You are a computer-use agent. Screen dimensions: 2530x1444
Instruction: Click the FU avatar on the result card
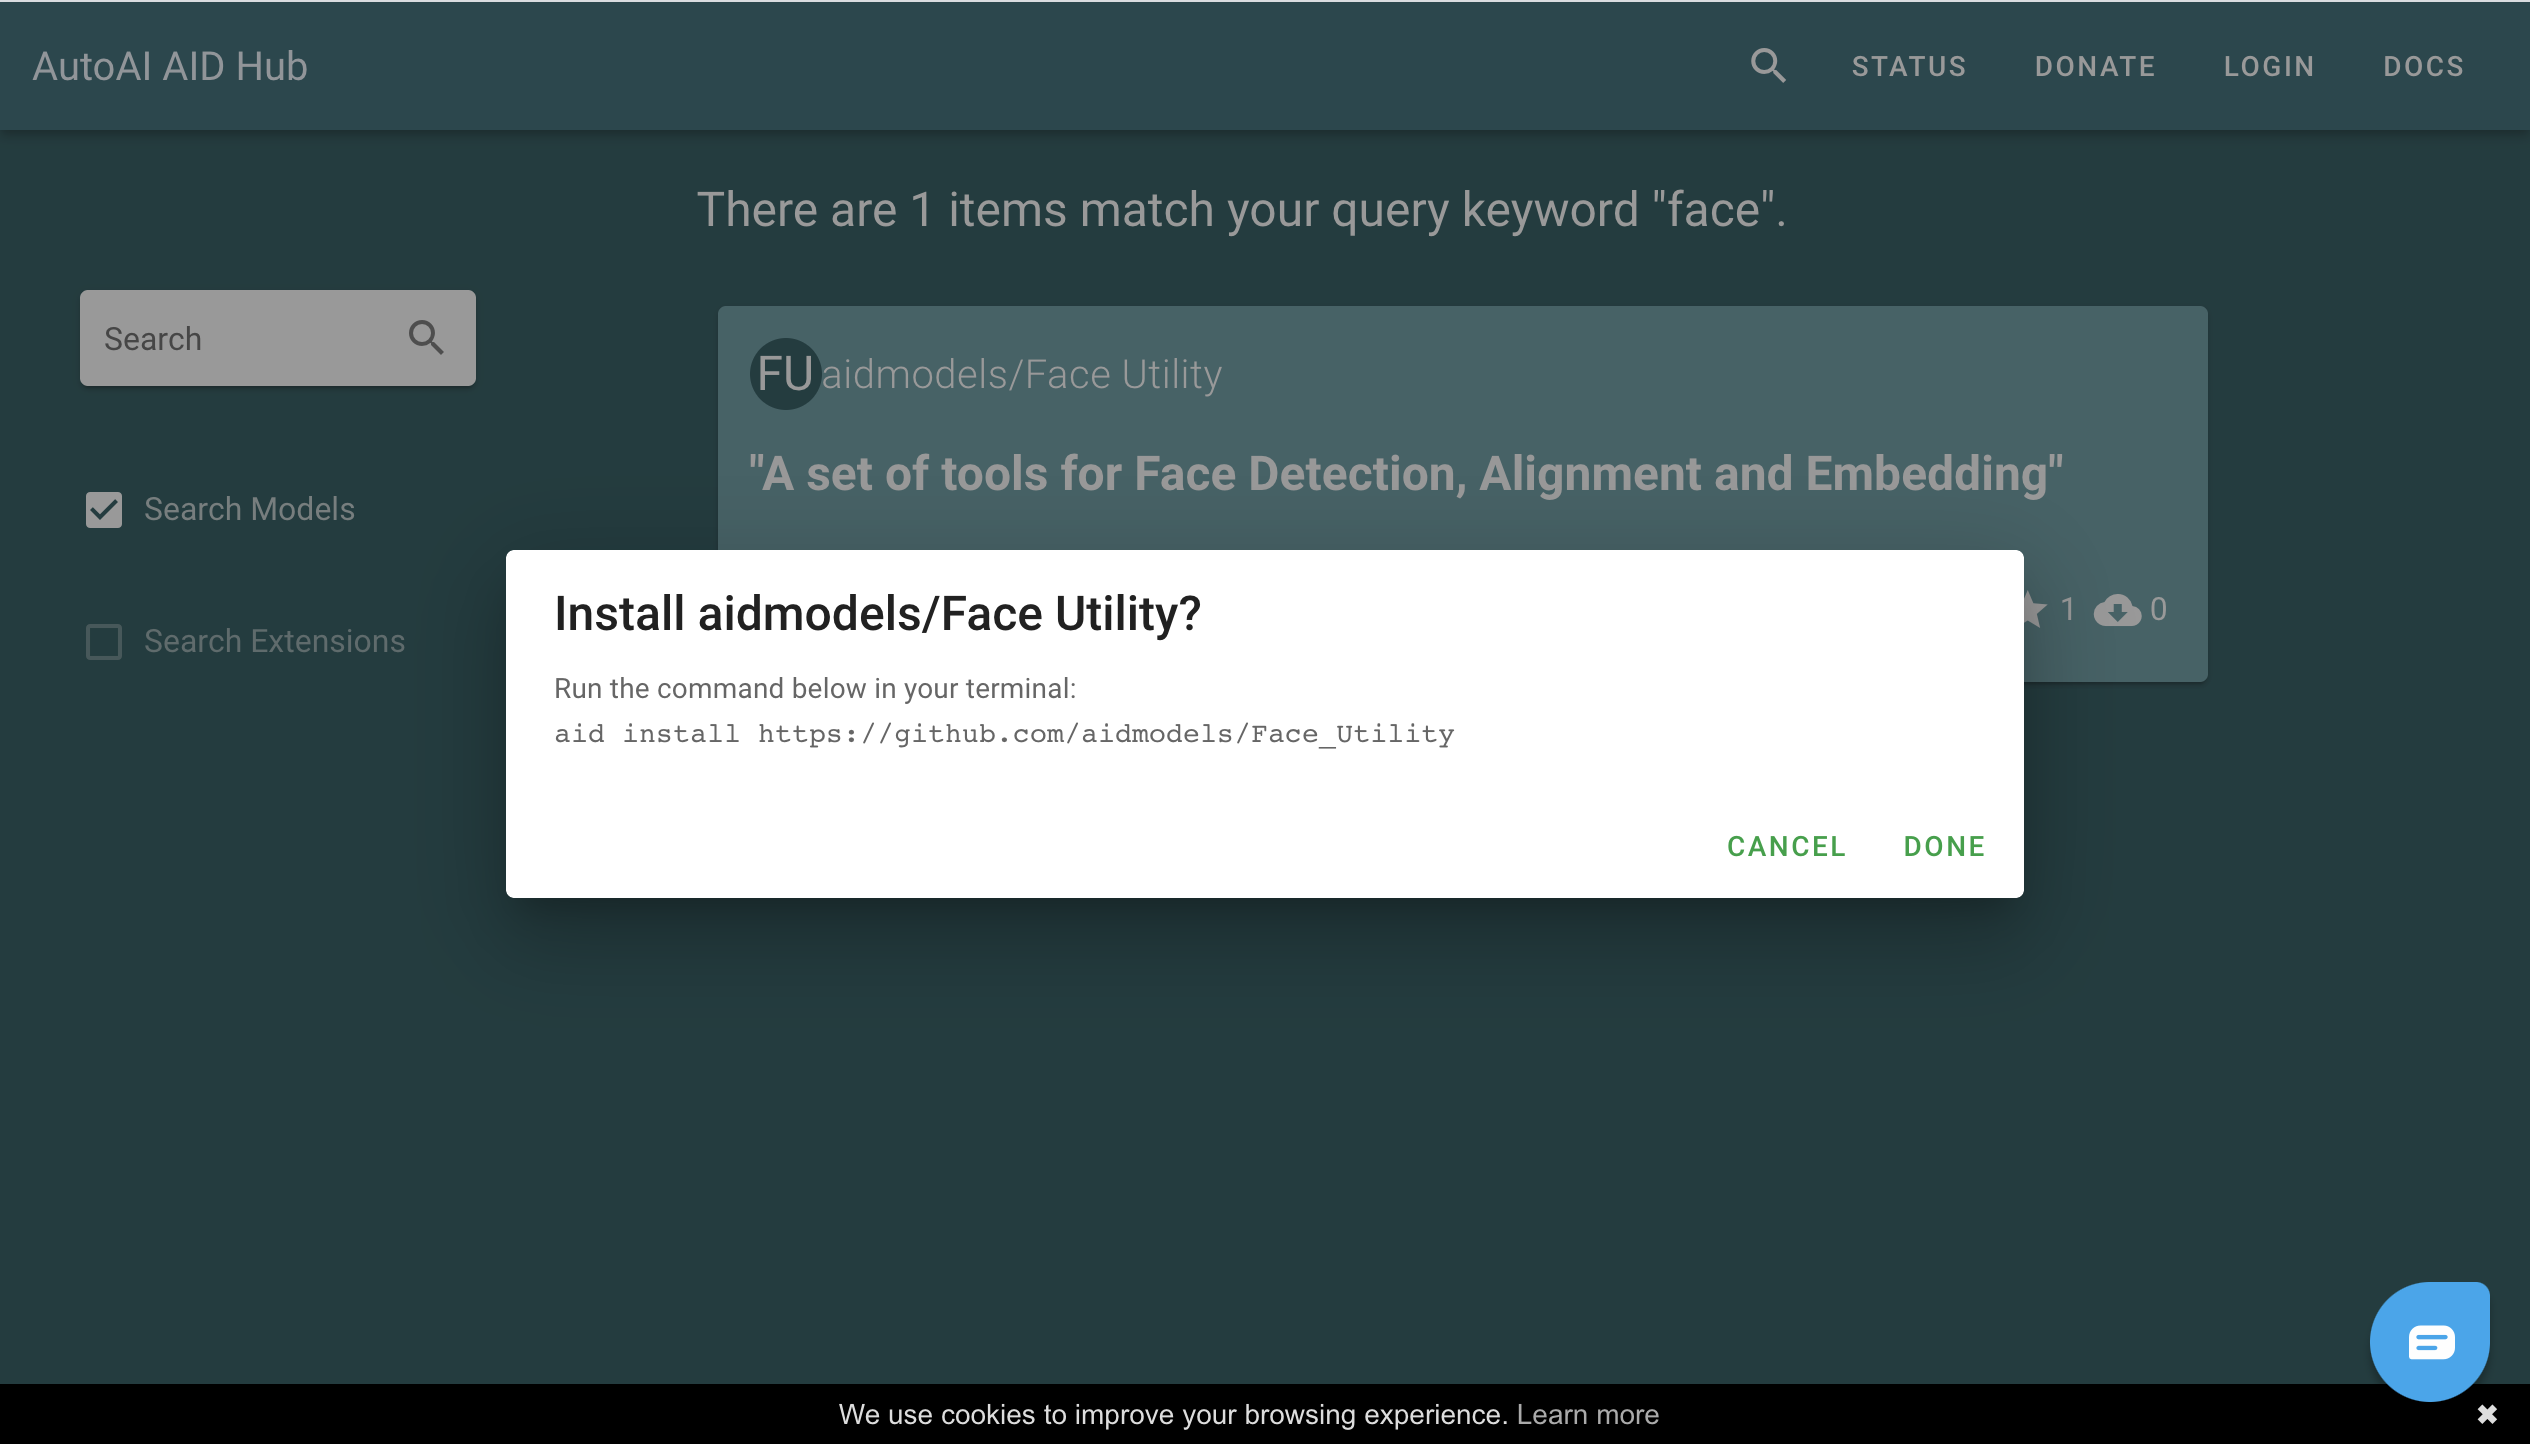point(785,374)
